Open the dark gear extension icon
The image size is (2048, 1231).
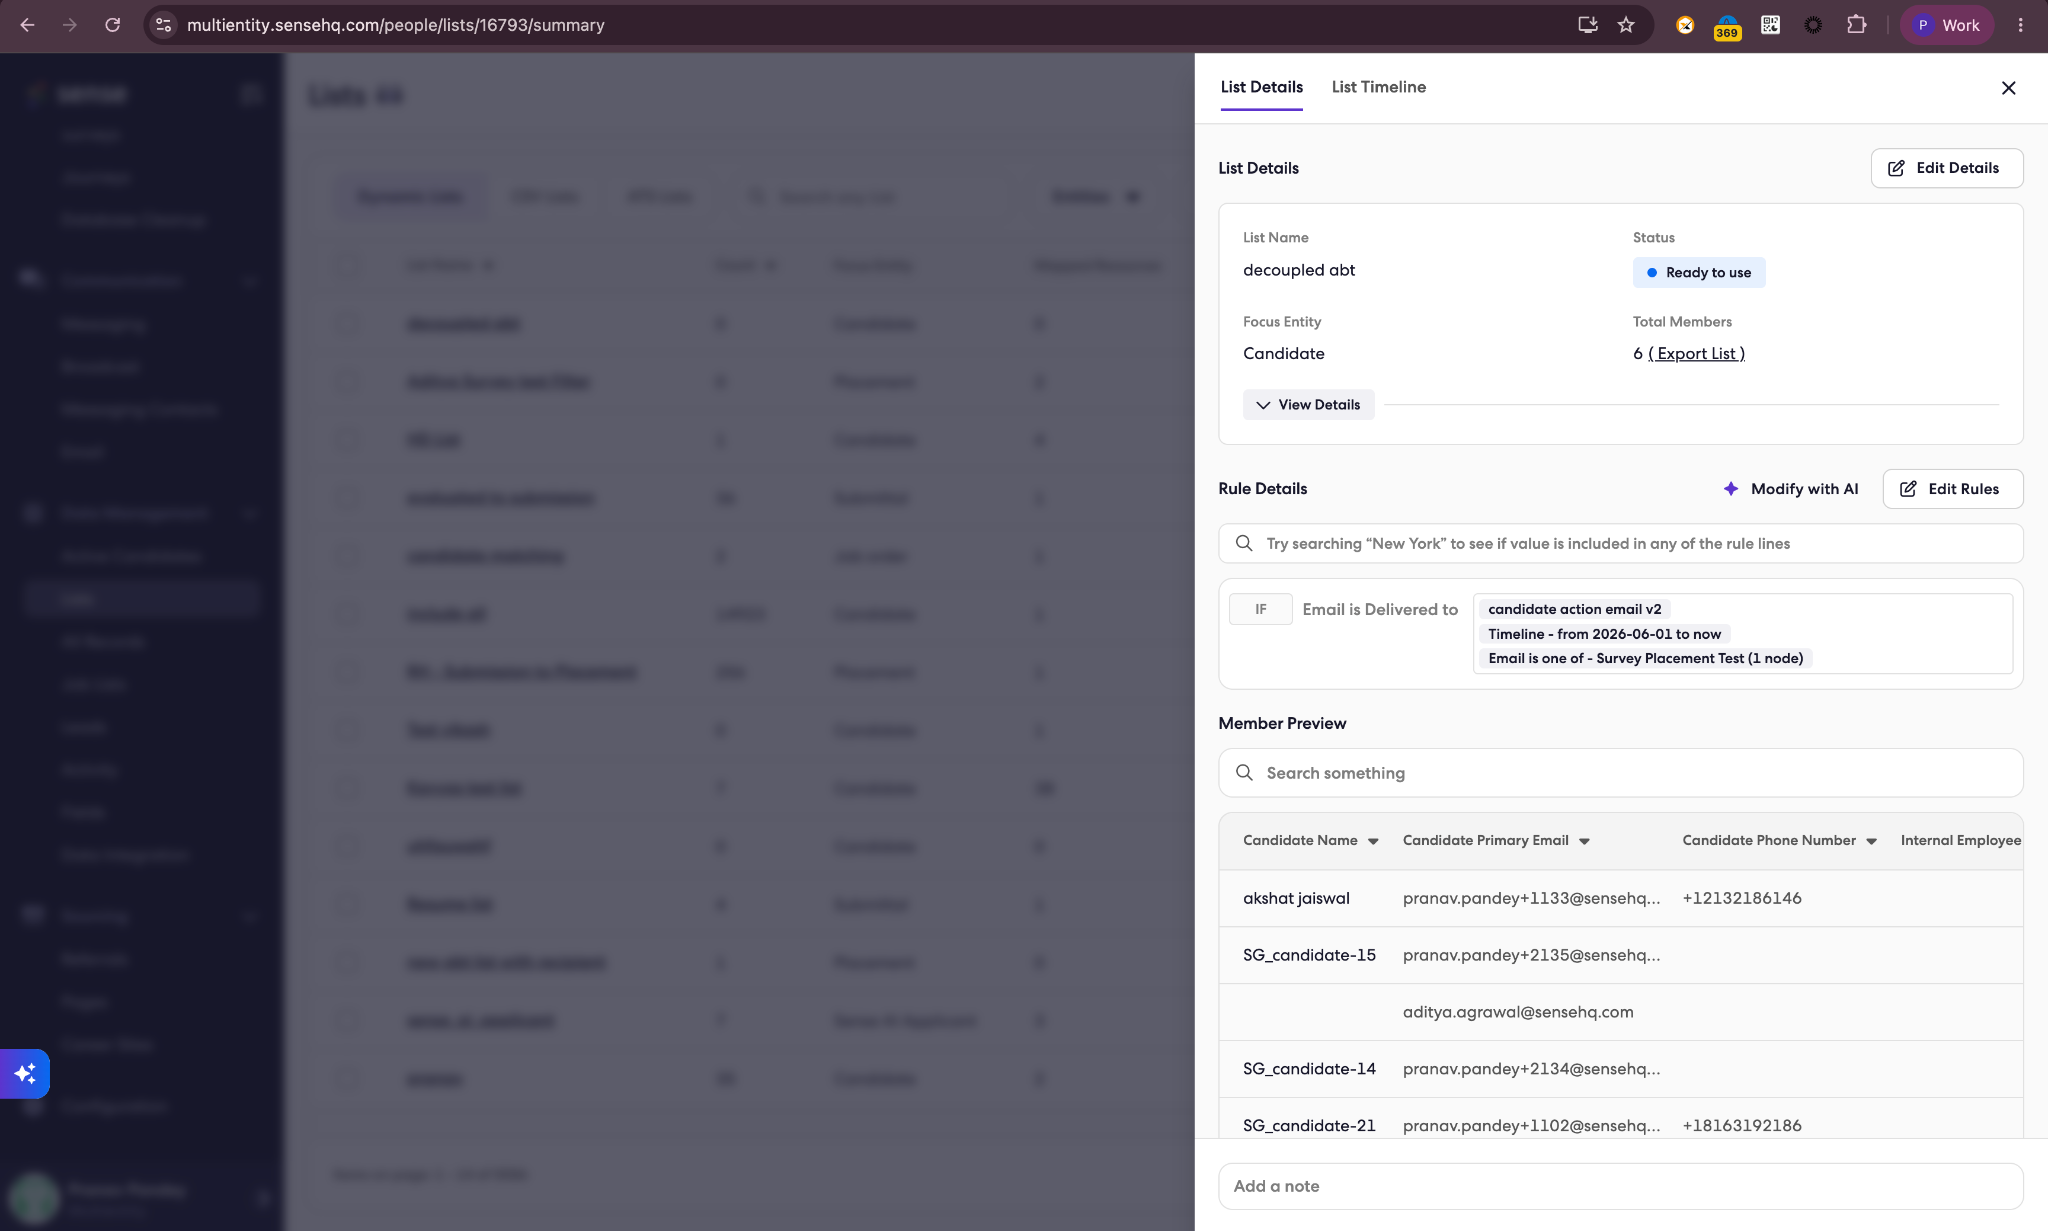tap(1813, 25)
